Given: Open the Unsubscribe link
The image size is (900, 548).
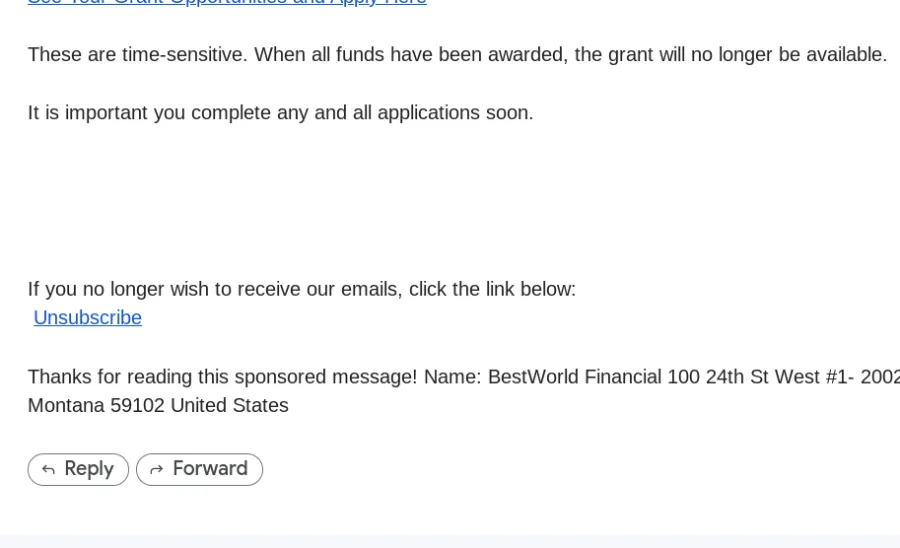Looking at the screenshot, I should click(x=87, y=317).
